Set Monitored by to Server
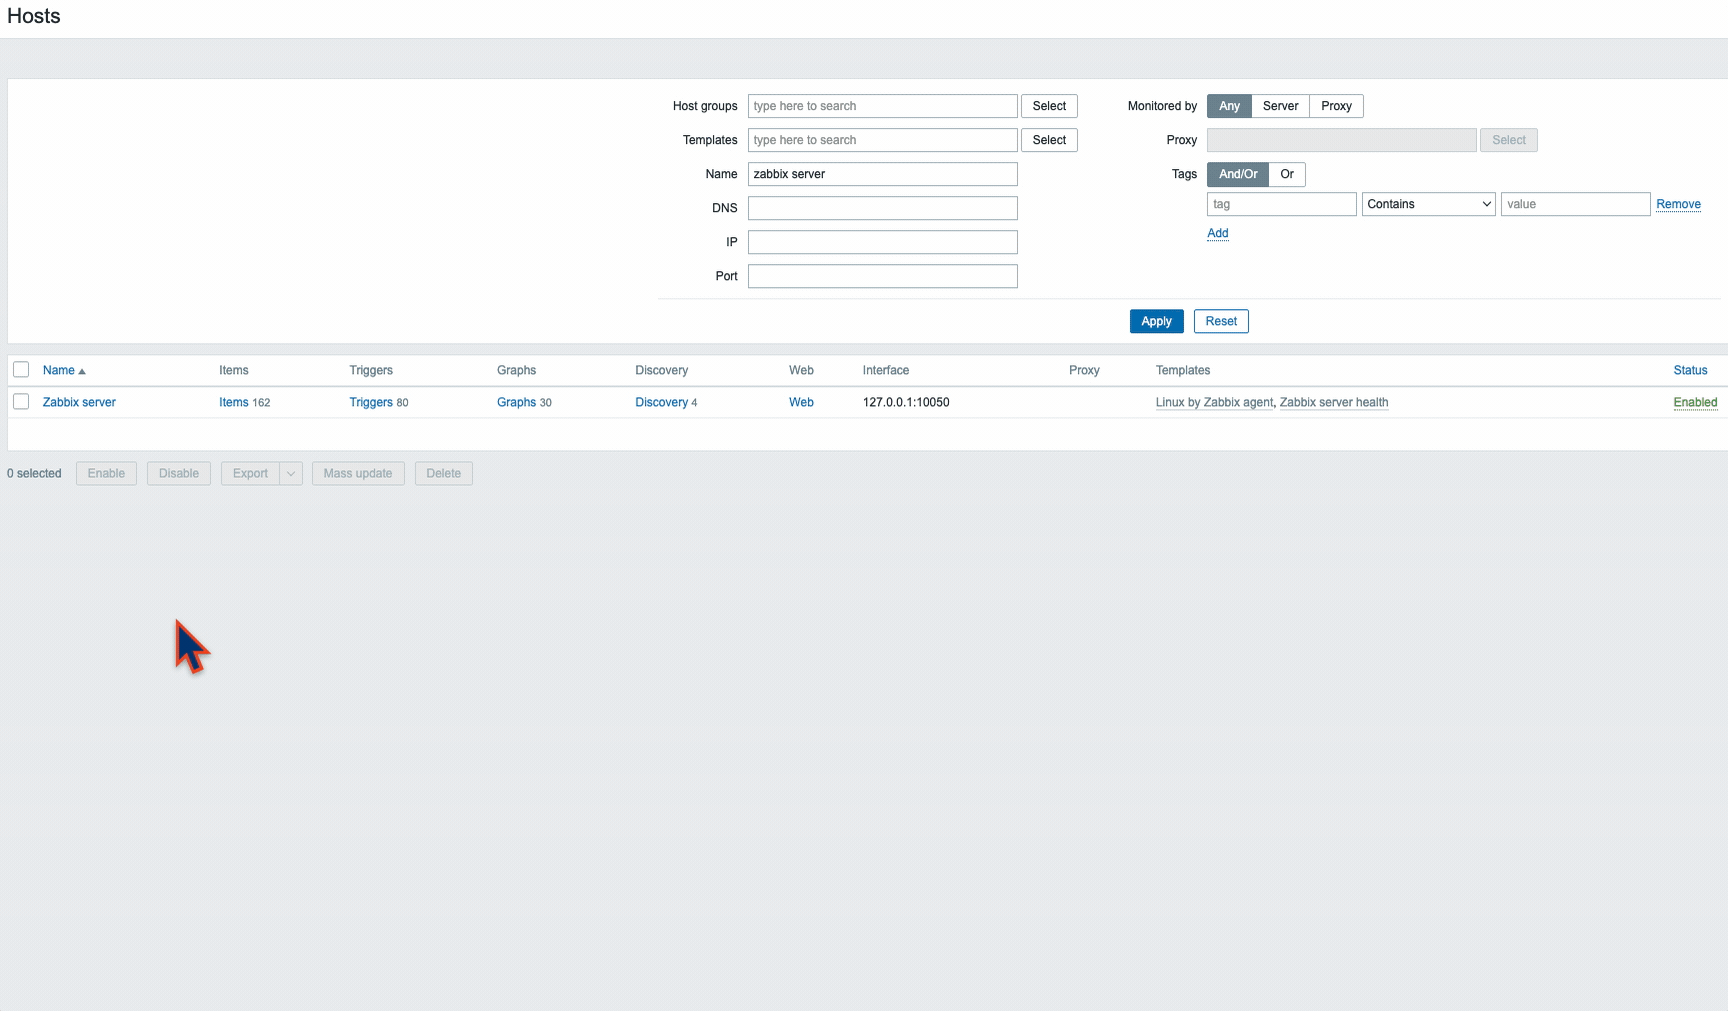 pyautogui.click(x=1280, y=106)
